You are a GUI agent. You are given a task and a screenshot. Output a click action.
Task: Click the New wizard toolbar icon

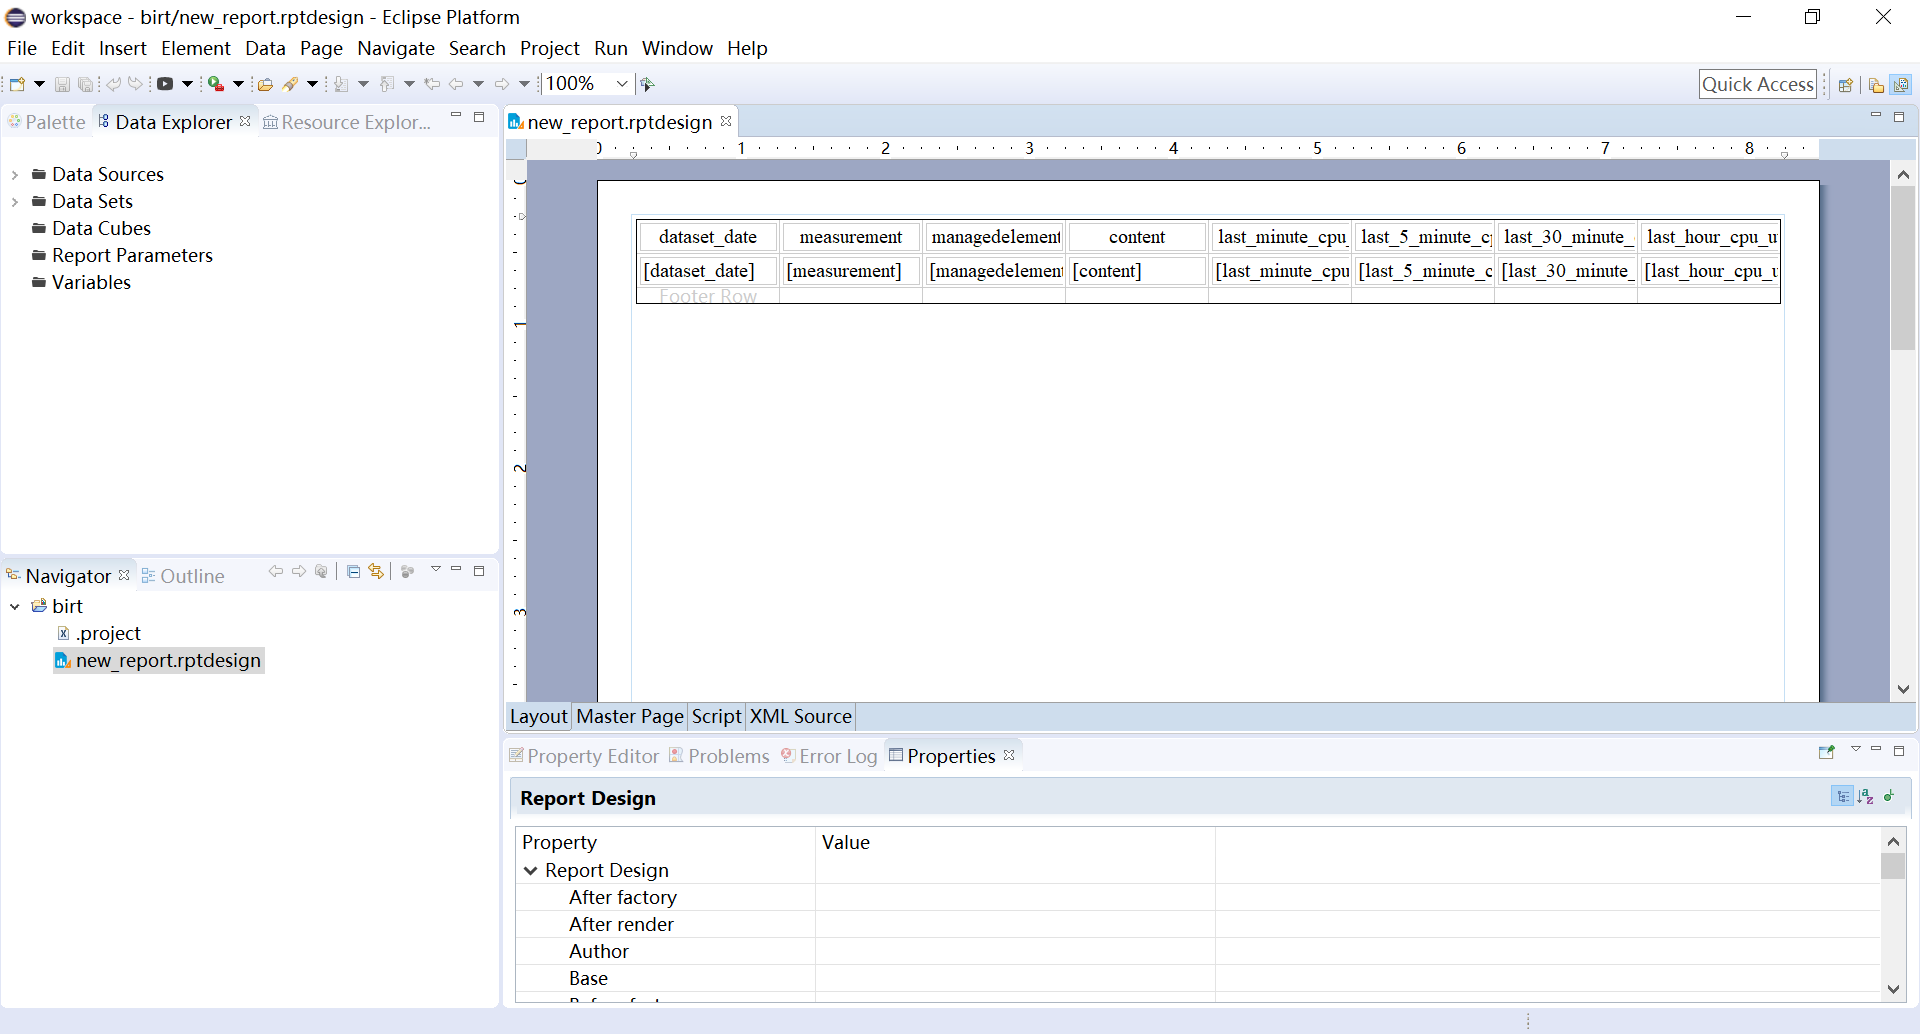(17, 85)
